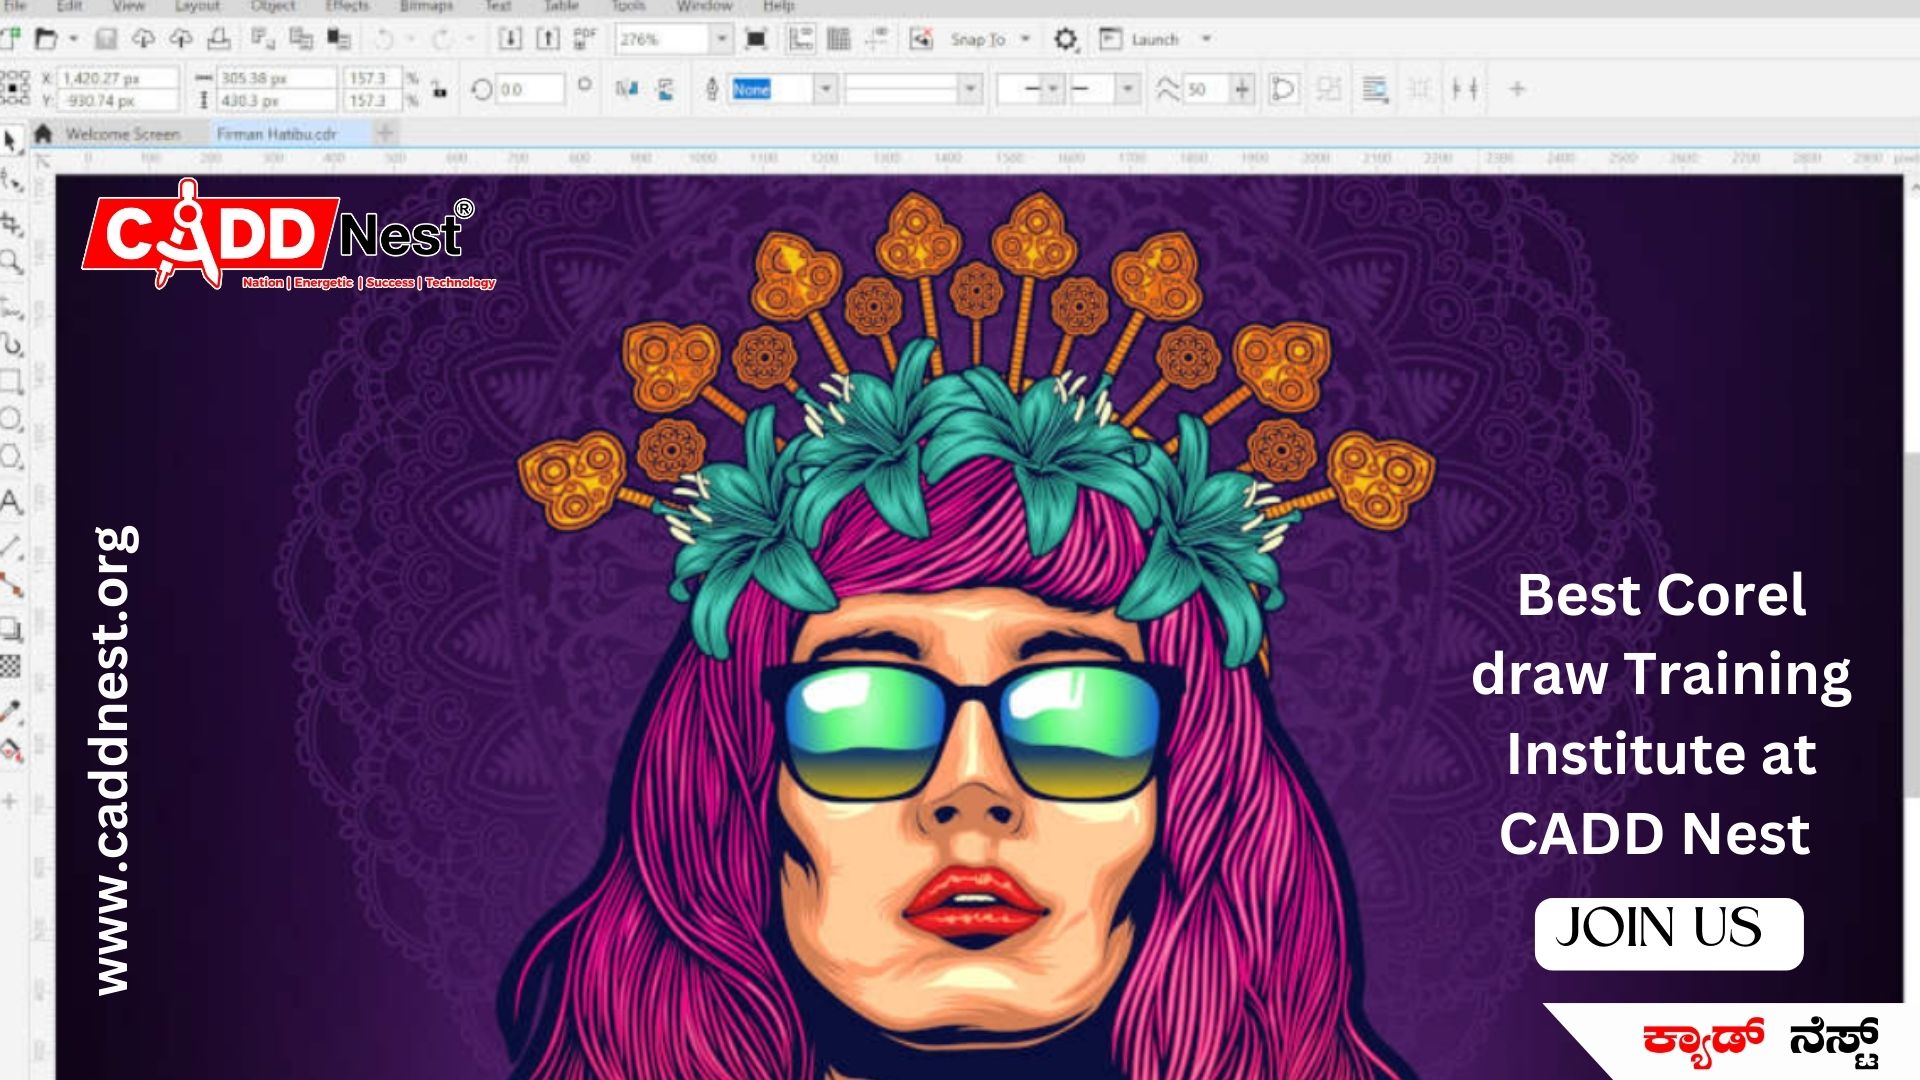Click the add button at property bar end
This screenshot has width=1920, height=1080.
(1517, 89)
